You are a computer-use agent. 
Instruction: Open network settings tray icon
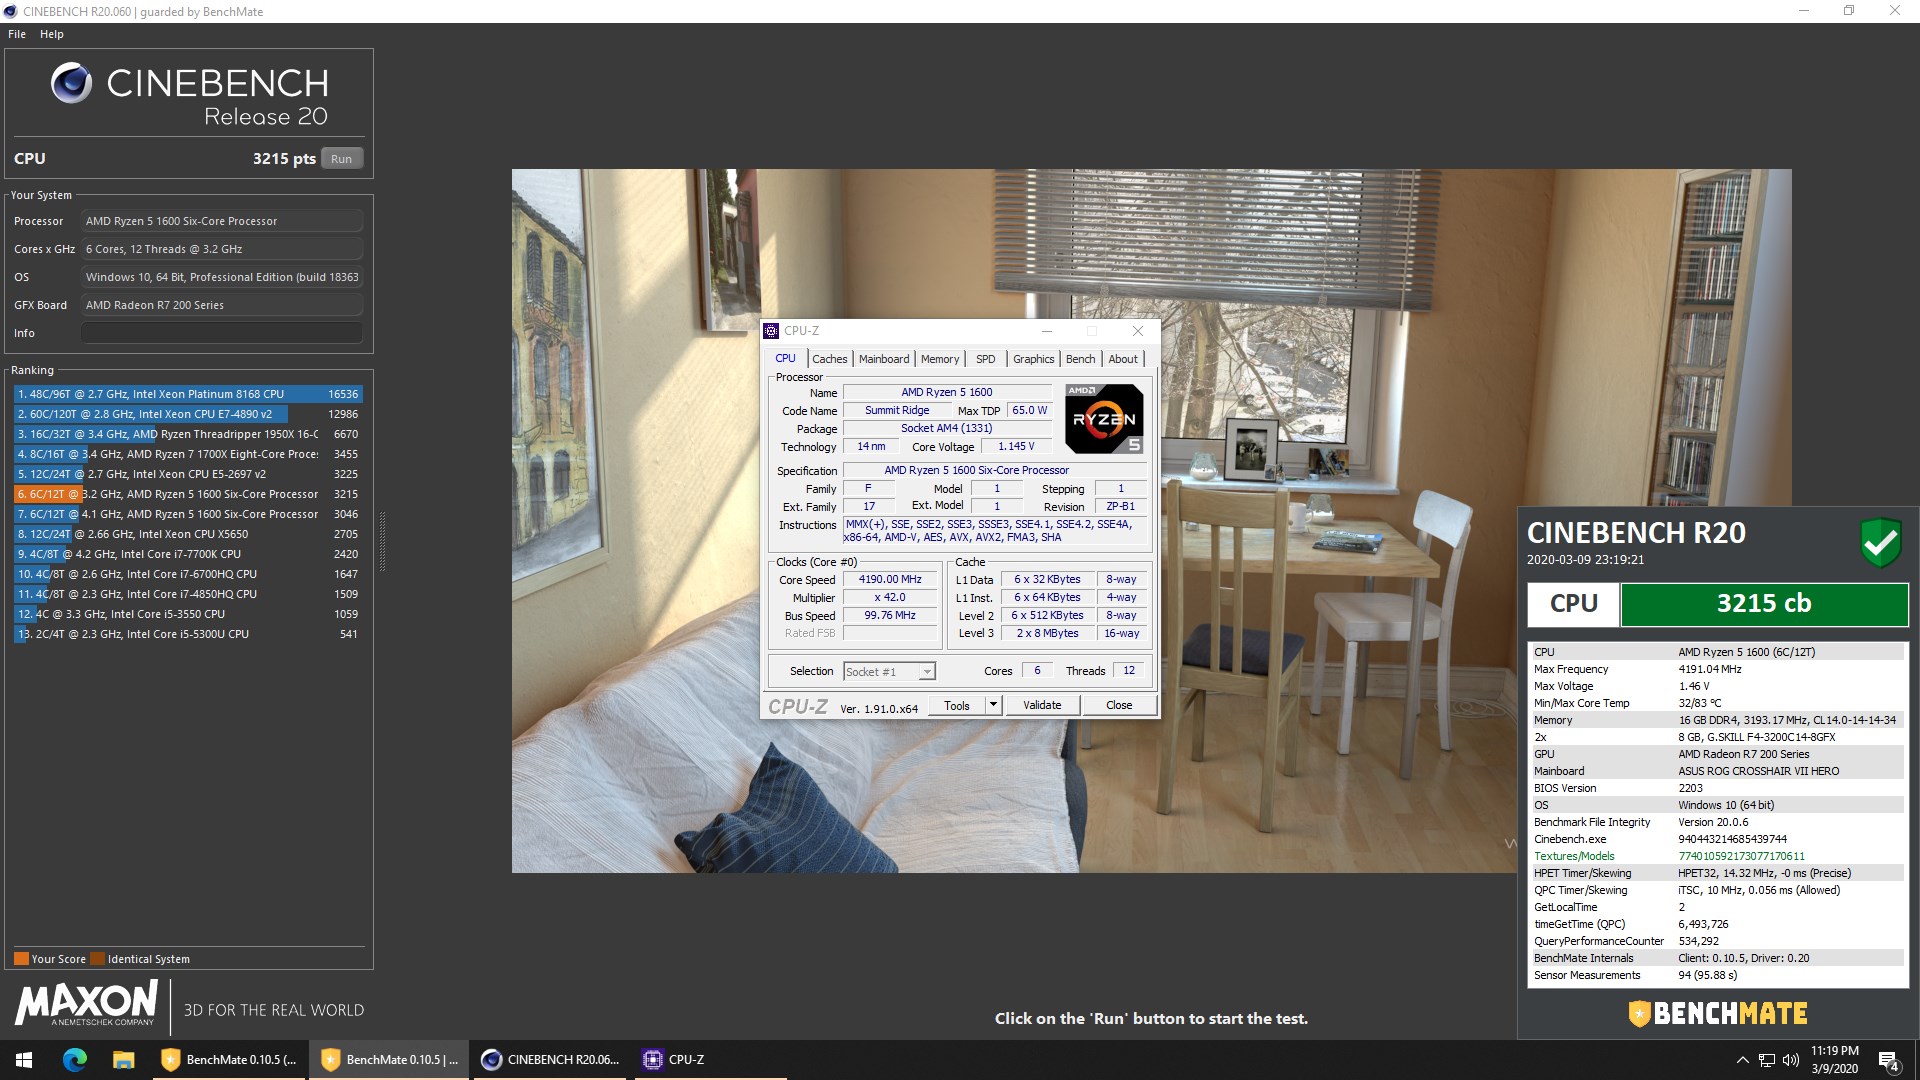(1767, 1060)
